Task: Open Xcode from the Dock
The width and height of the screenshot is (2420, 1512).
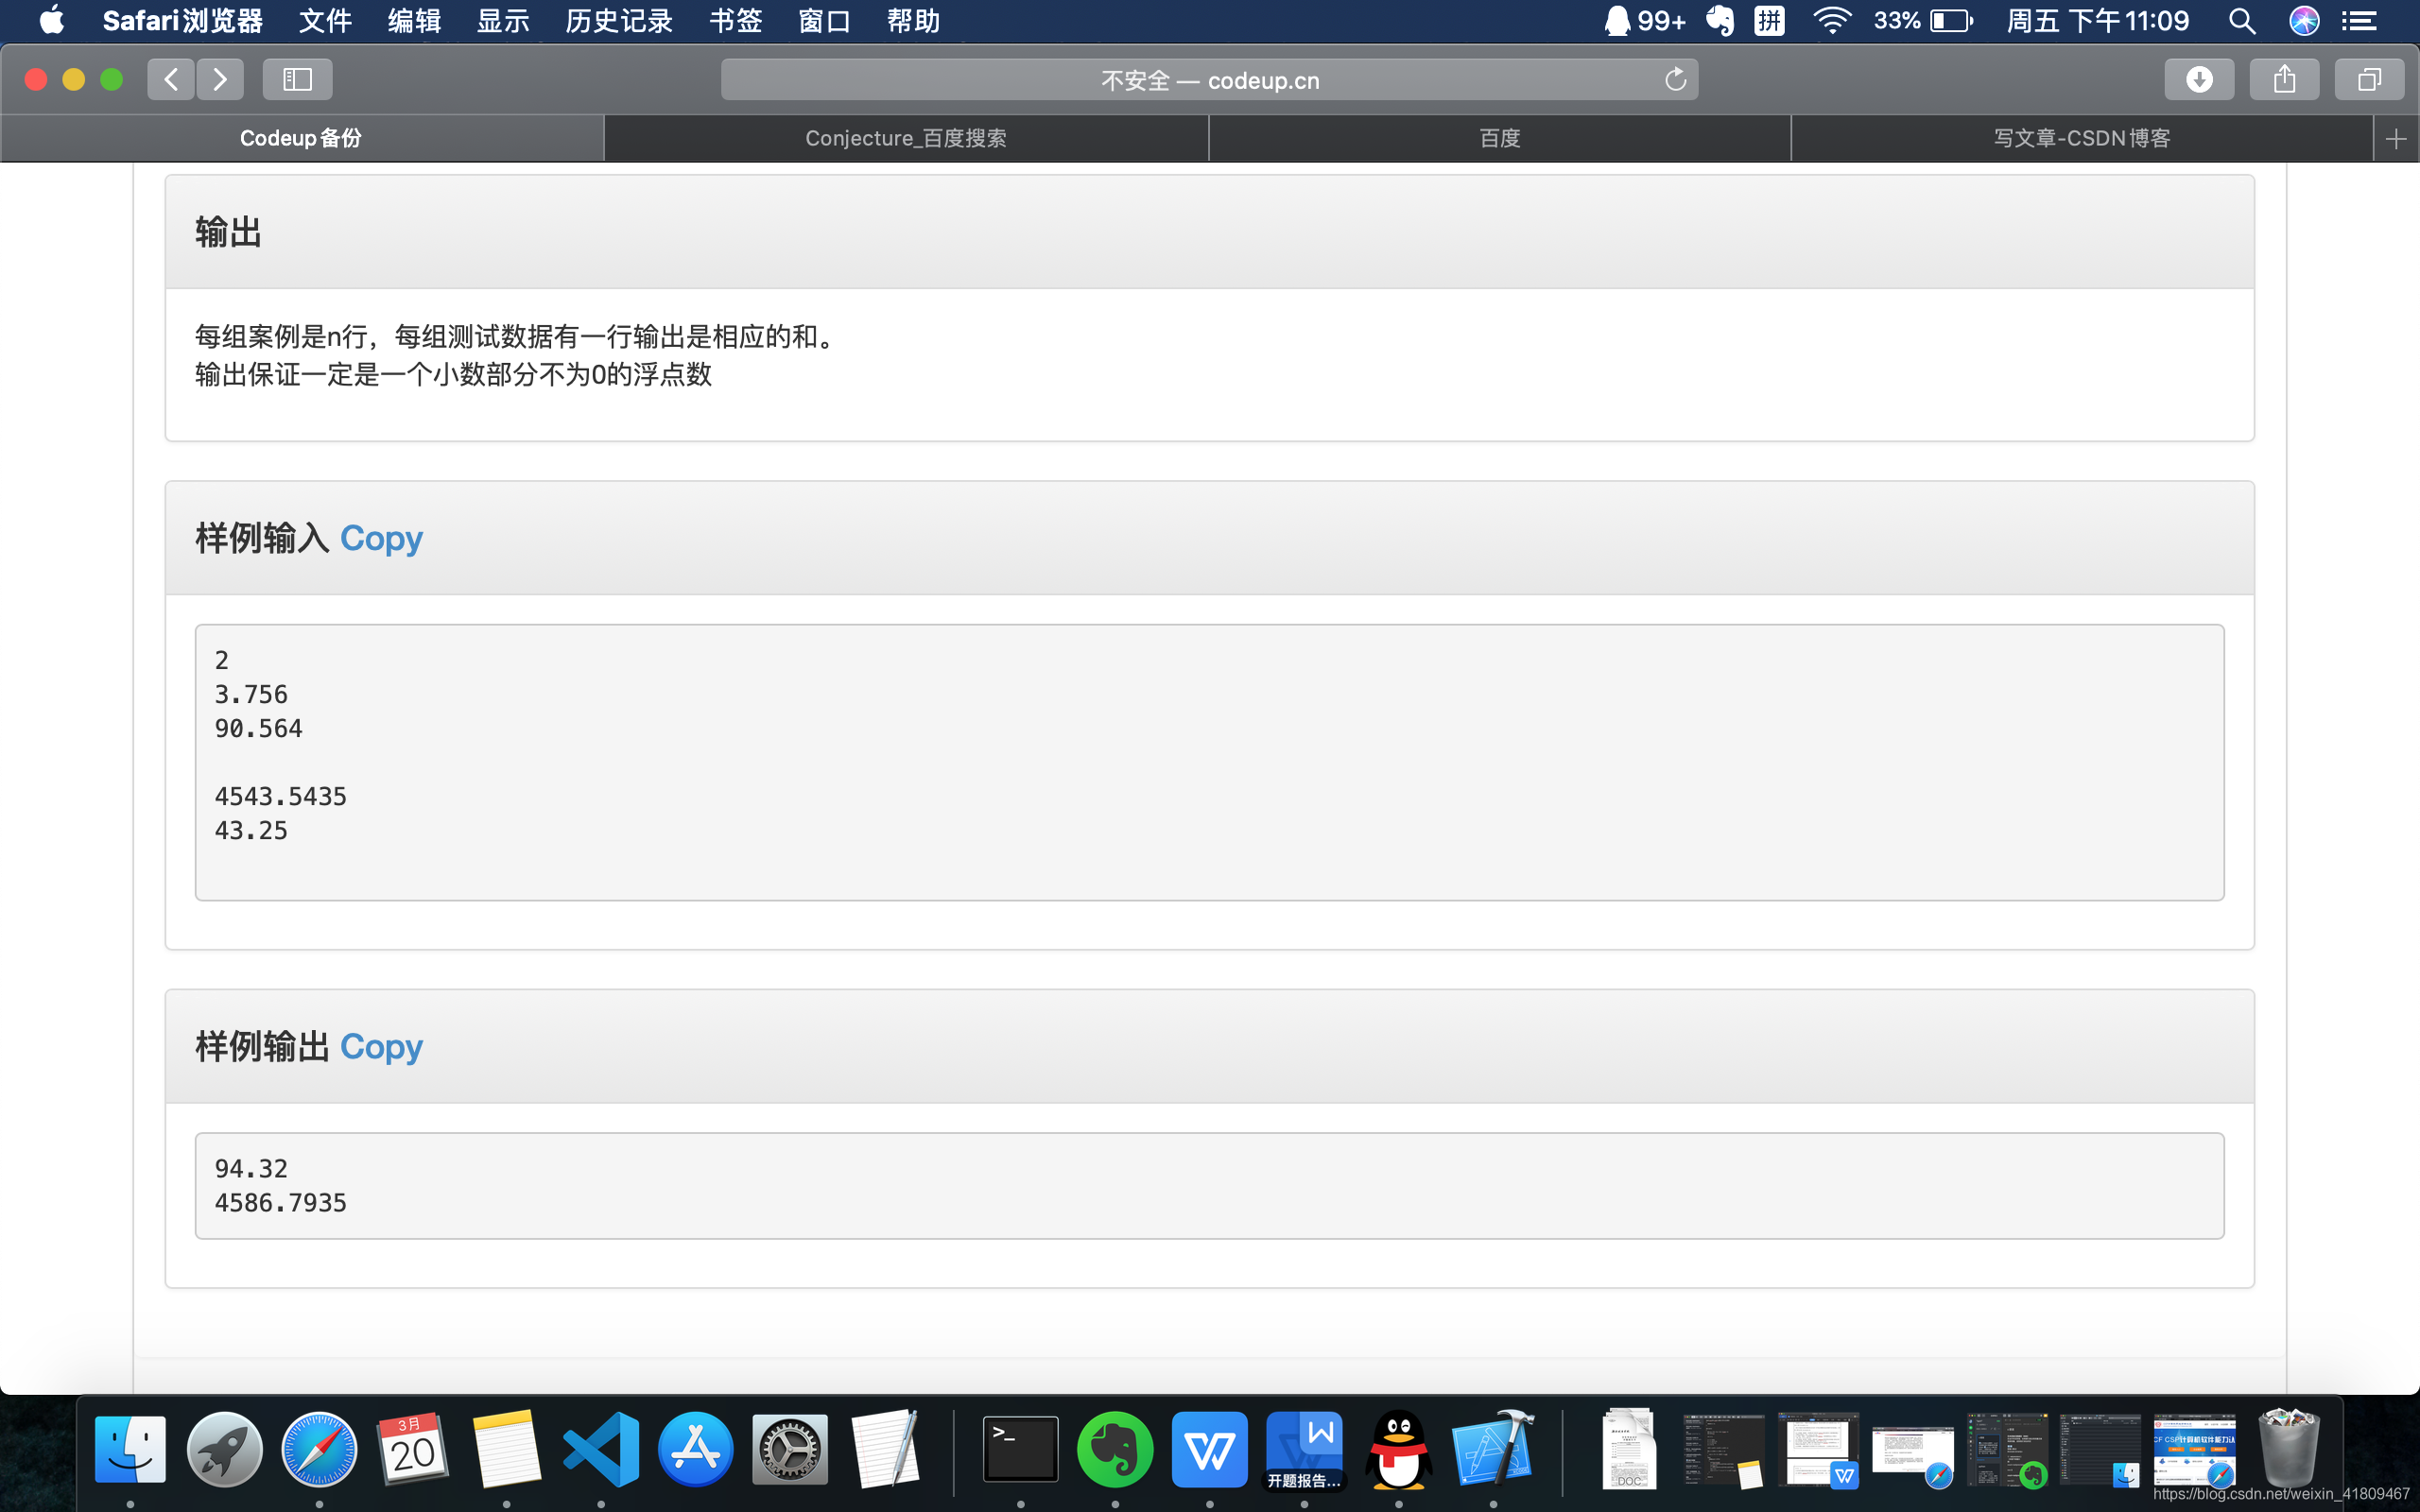Action: (1492, 1448)
